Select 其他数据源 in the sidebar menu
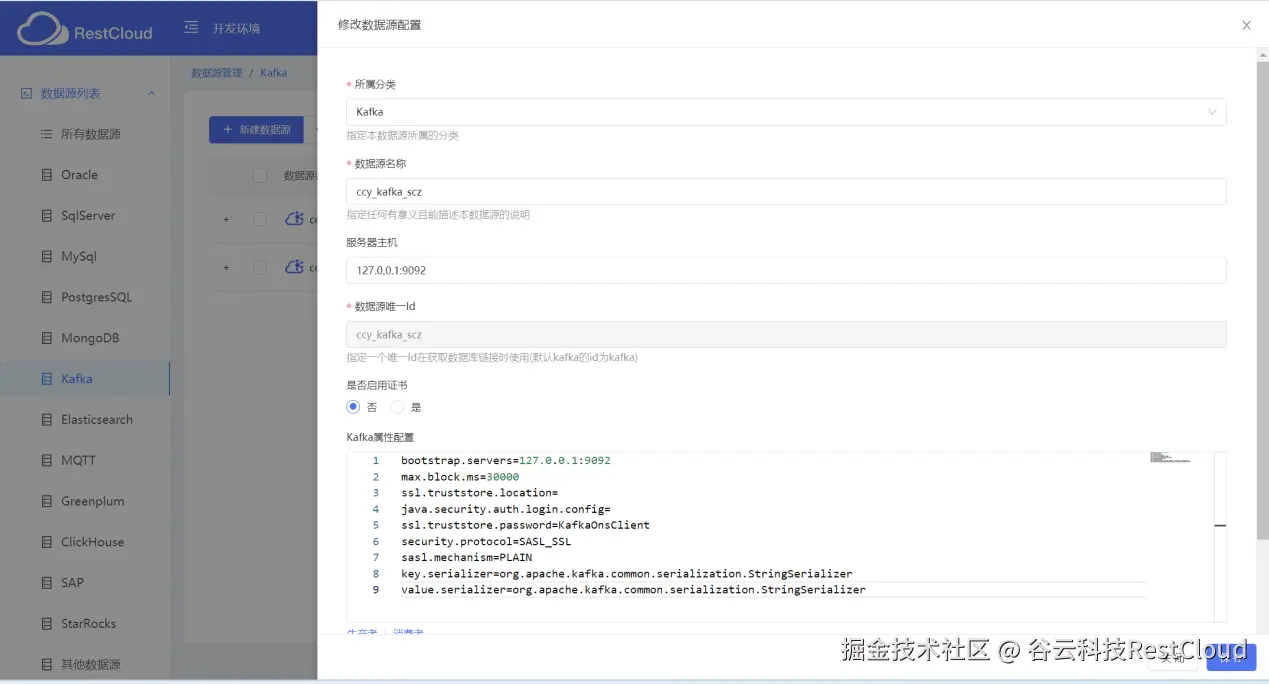 click(85, 664)
